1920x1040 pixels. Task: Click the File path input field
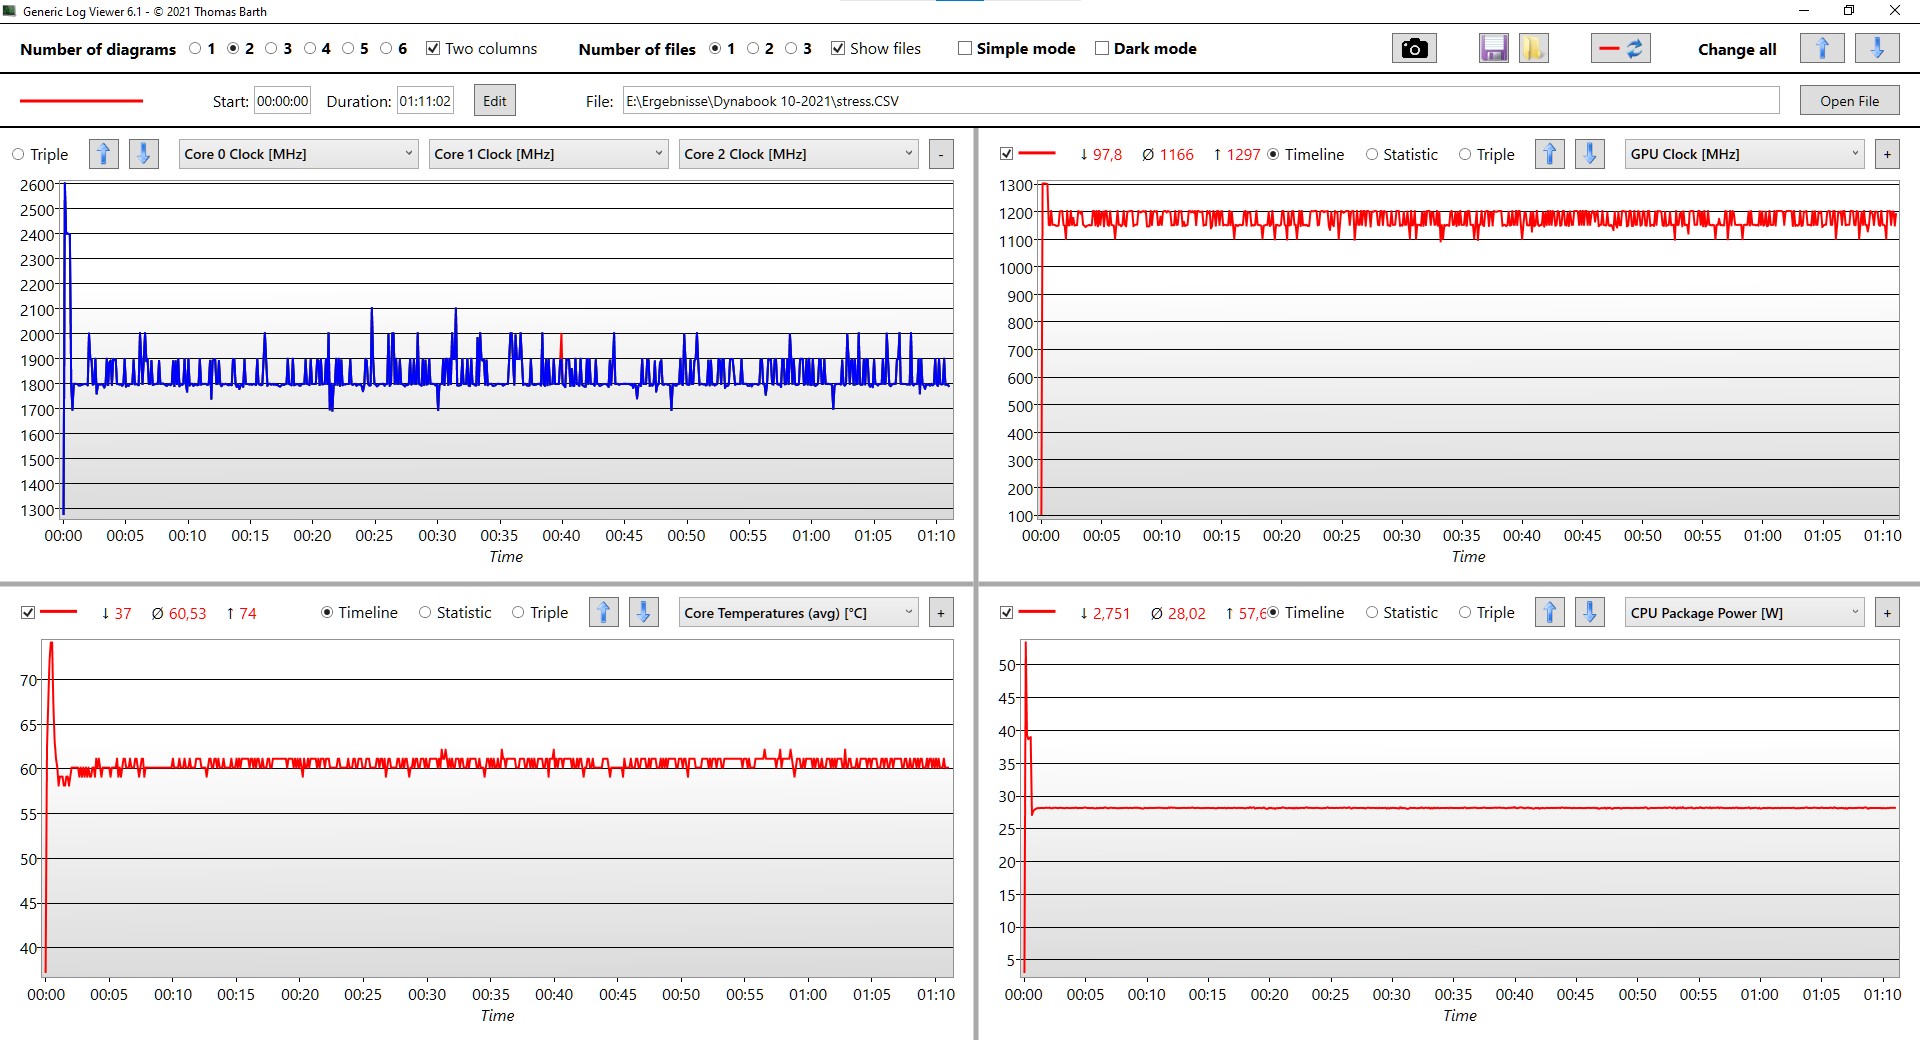[1200, 101]
